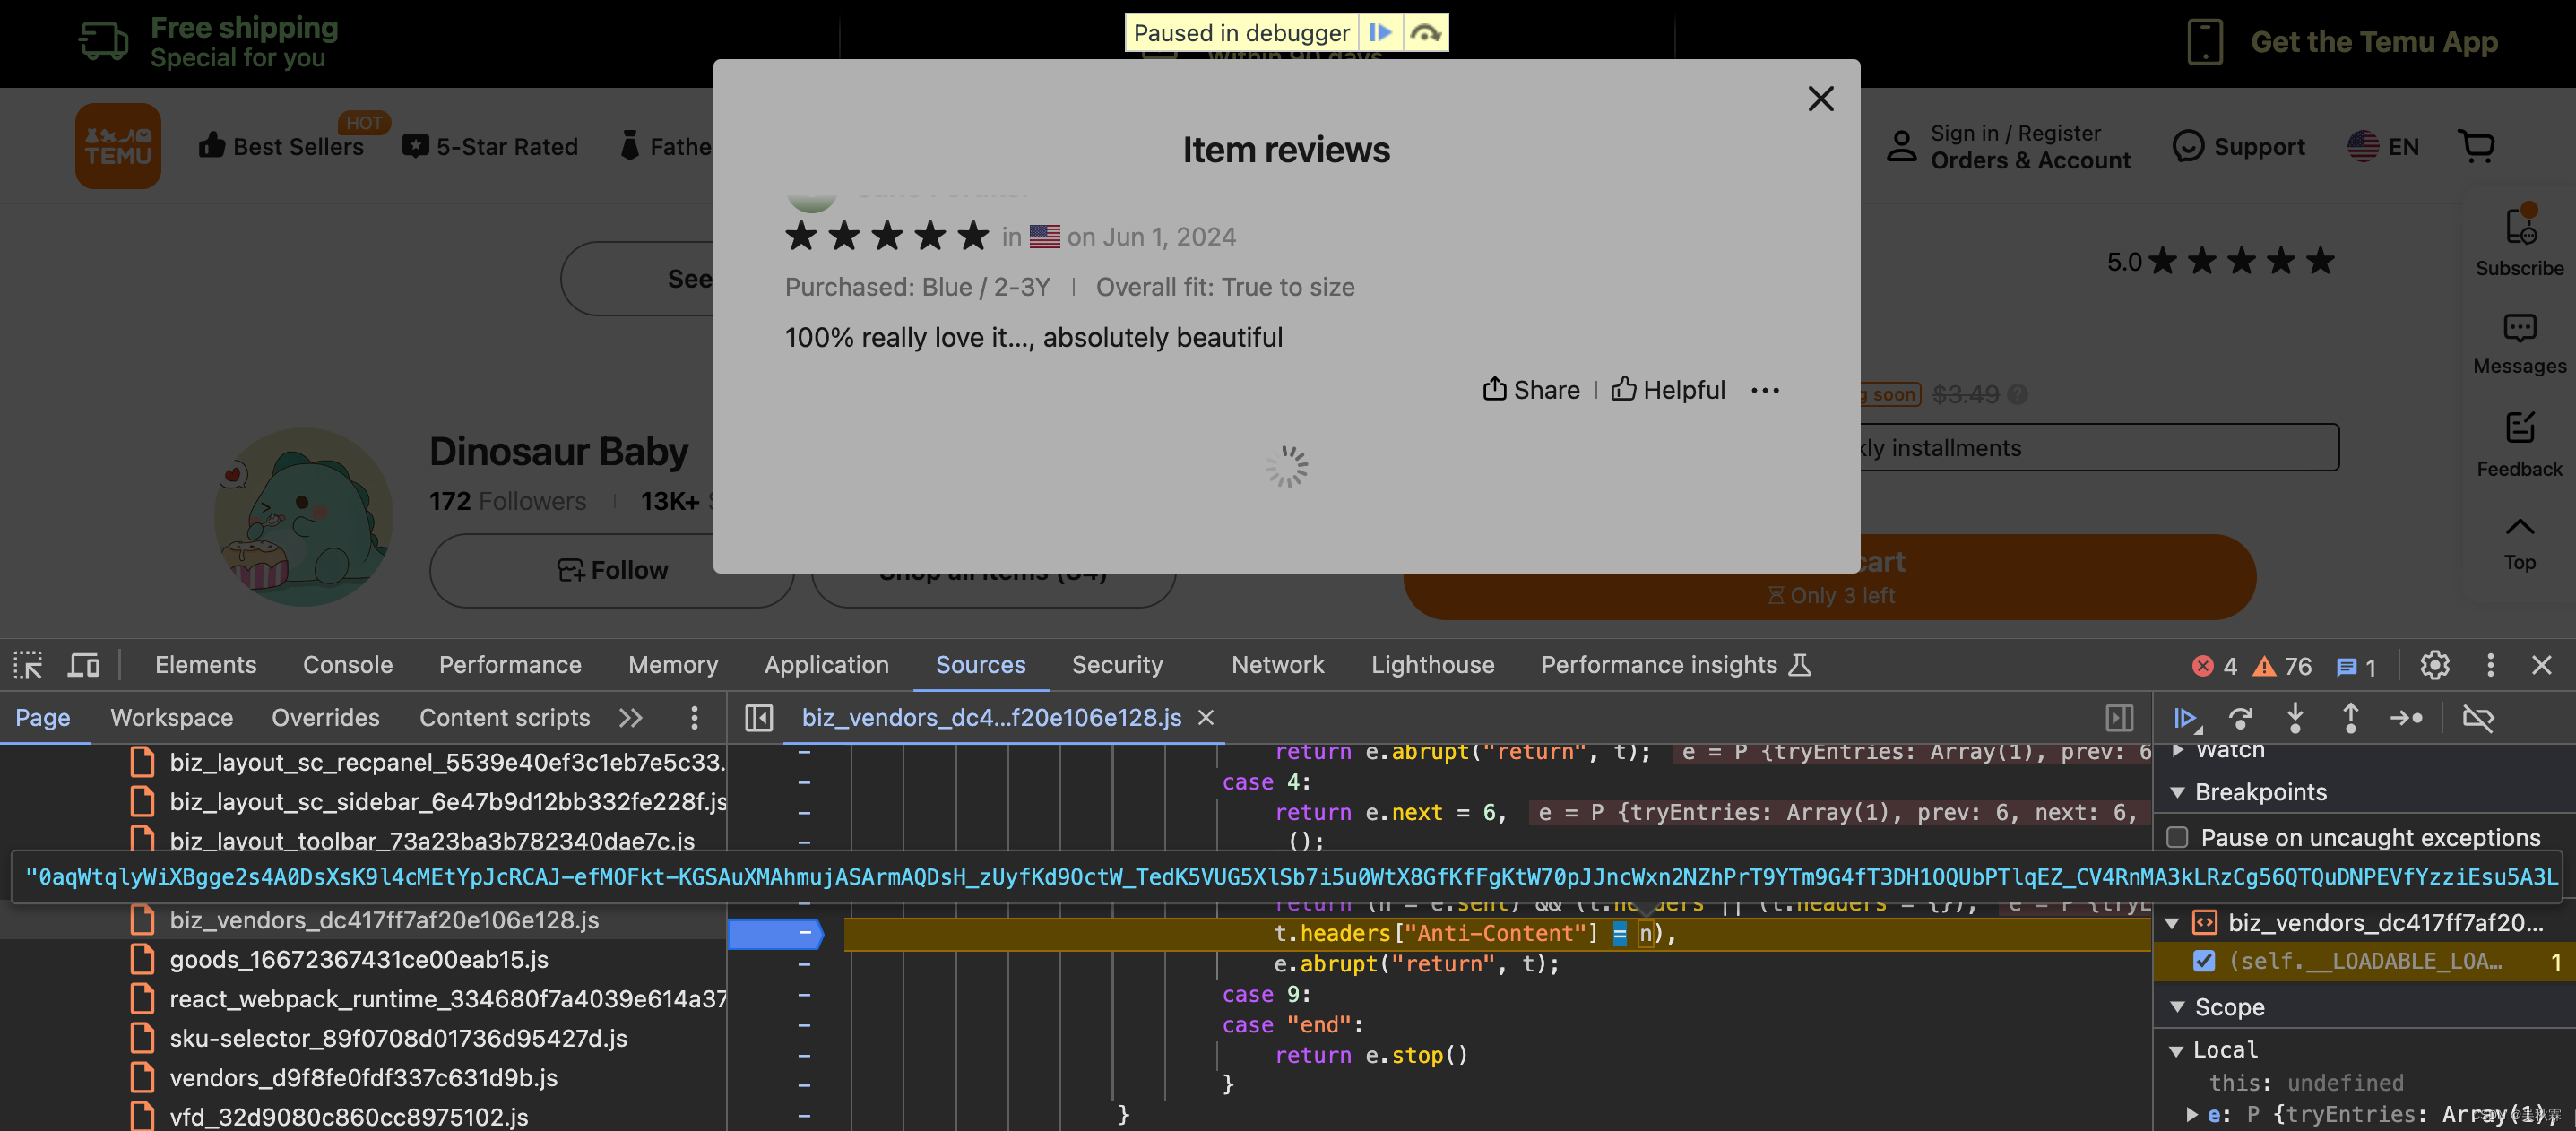The height and width of the screenshot is (1131, 2576).
Task: Collapse the Scope section
Action: (2177, 1007)
